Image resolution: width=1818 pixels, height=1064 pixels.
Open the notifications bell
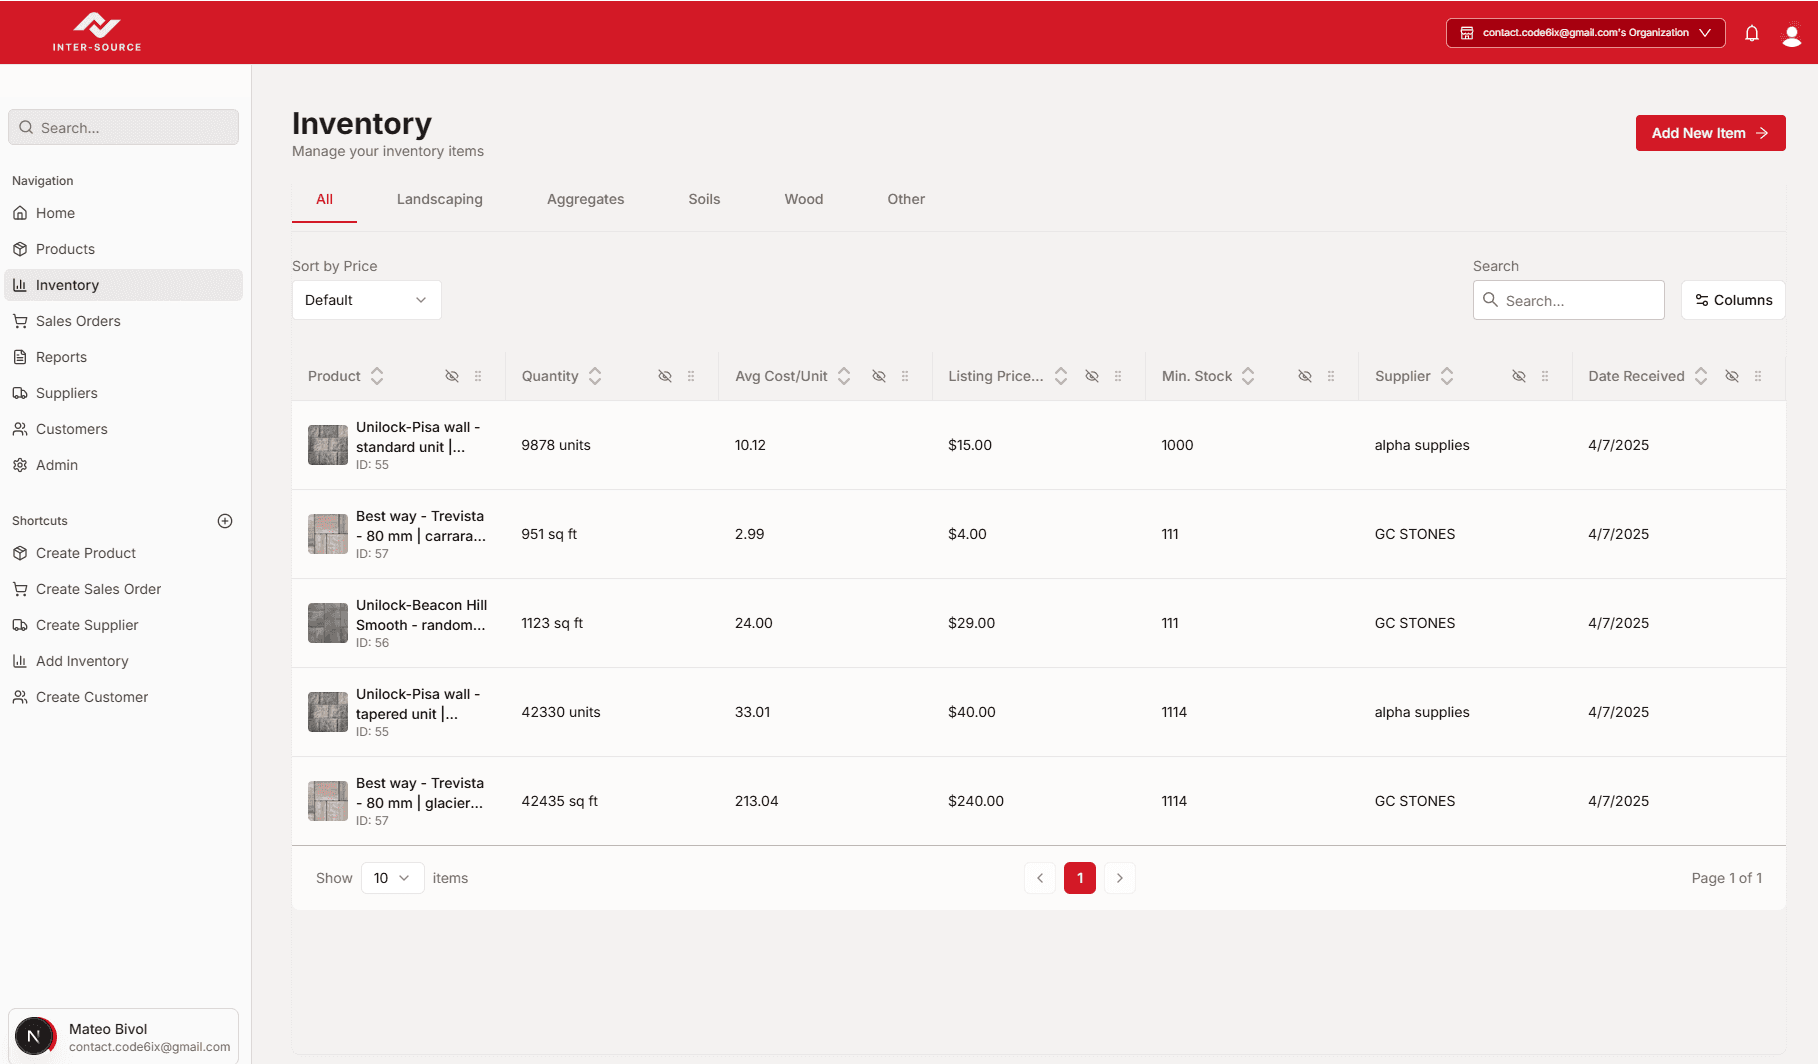pyautogui.click(x=1752, y=32)
